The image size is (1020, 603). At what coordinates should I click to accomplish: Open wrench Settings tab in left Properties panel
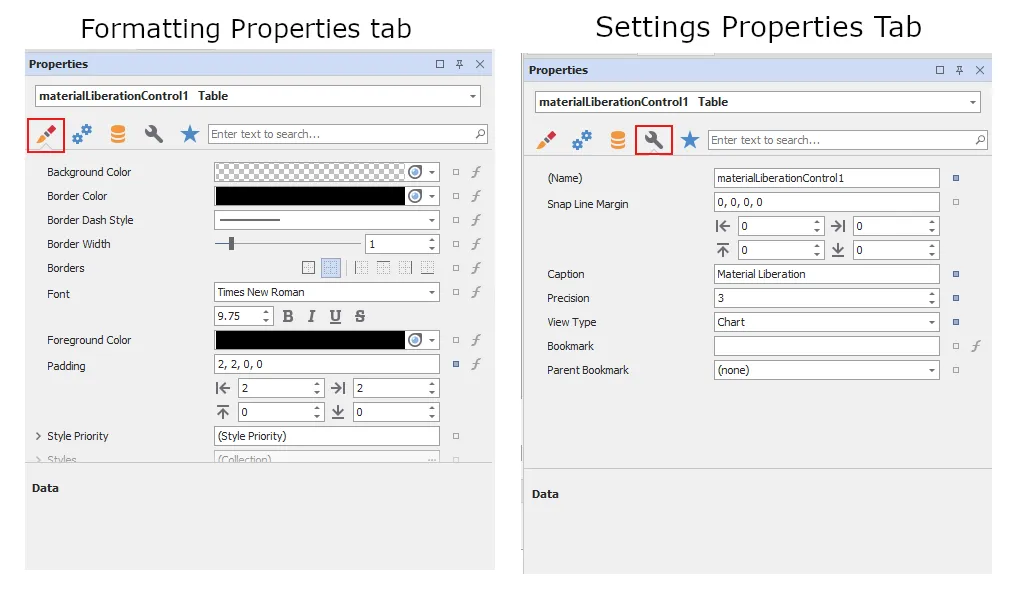(x=154, y=134)
